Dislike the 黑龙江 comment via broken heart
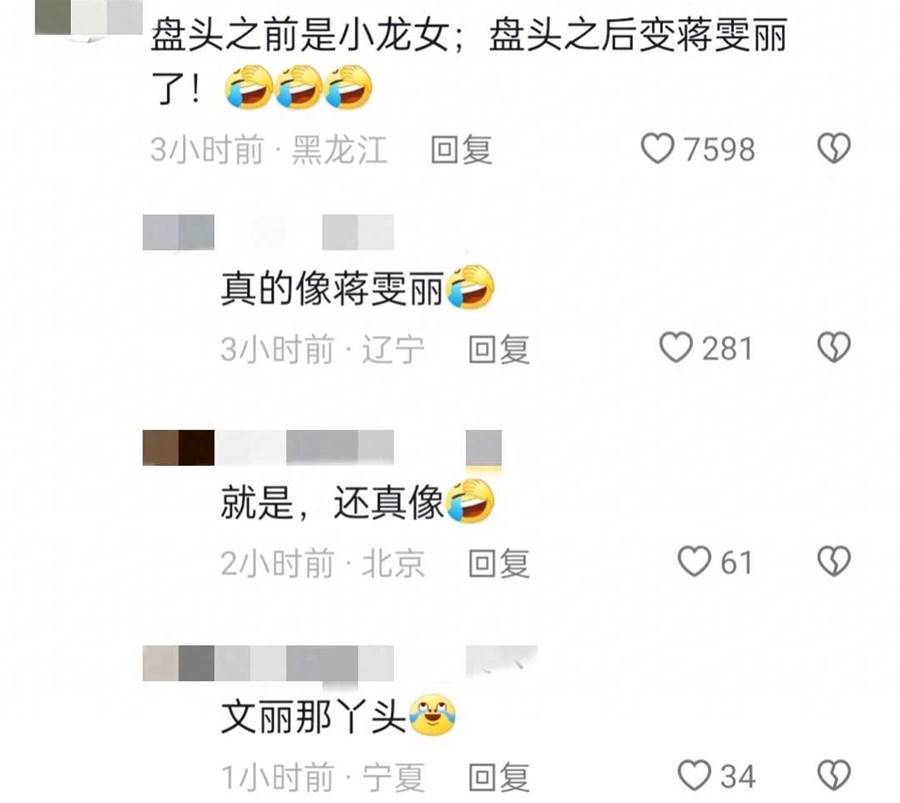This screenshot has width=900, height=803. tap(834, 149)
